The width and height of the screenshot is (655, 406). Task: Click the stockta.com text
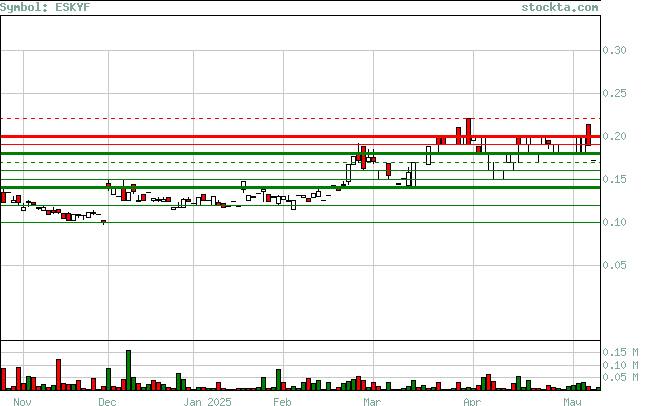click(559, 7)
